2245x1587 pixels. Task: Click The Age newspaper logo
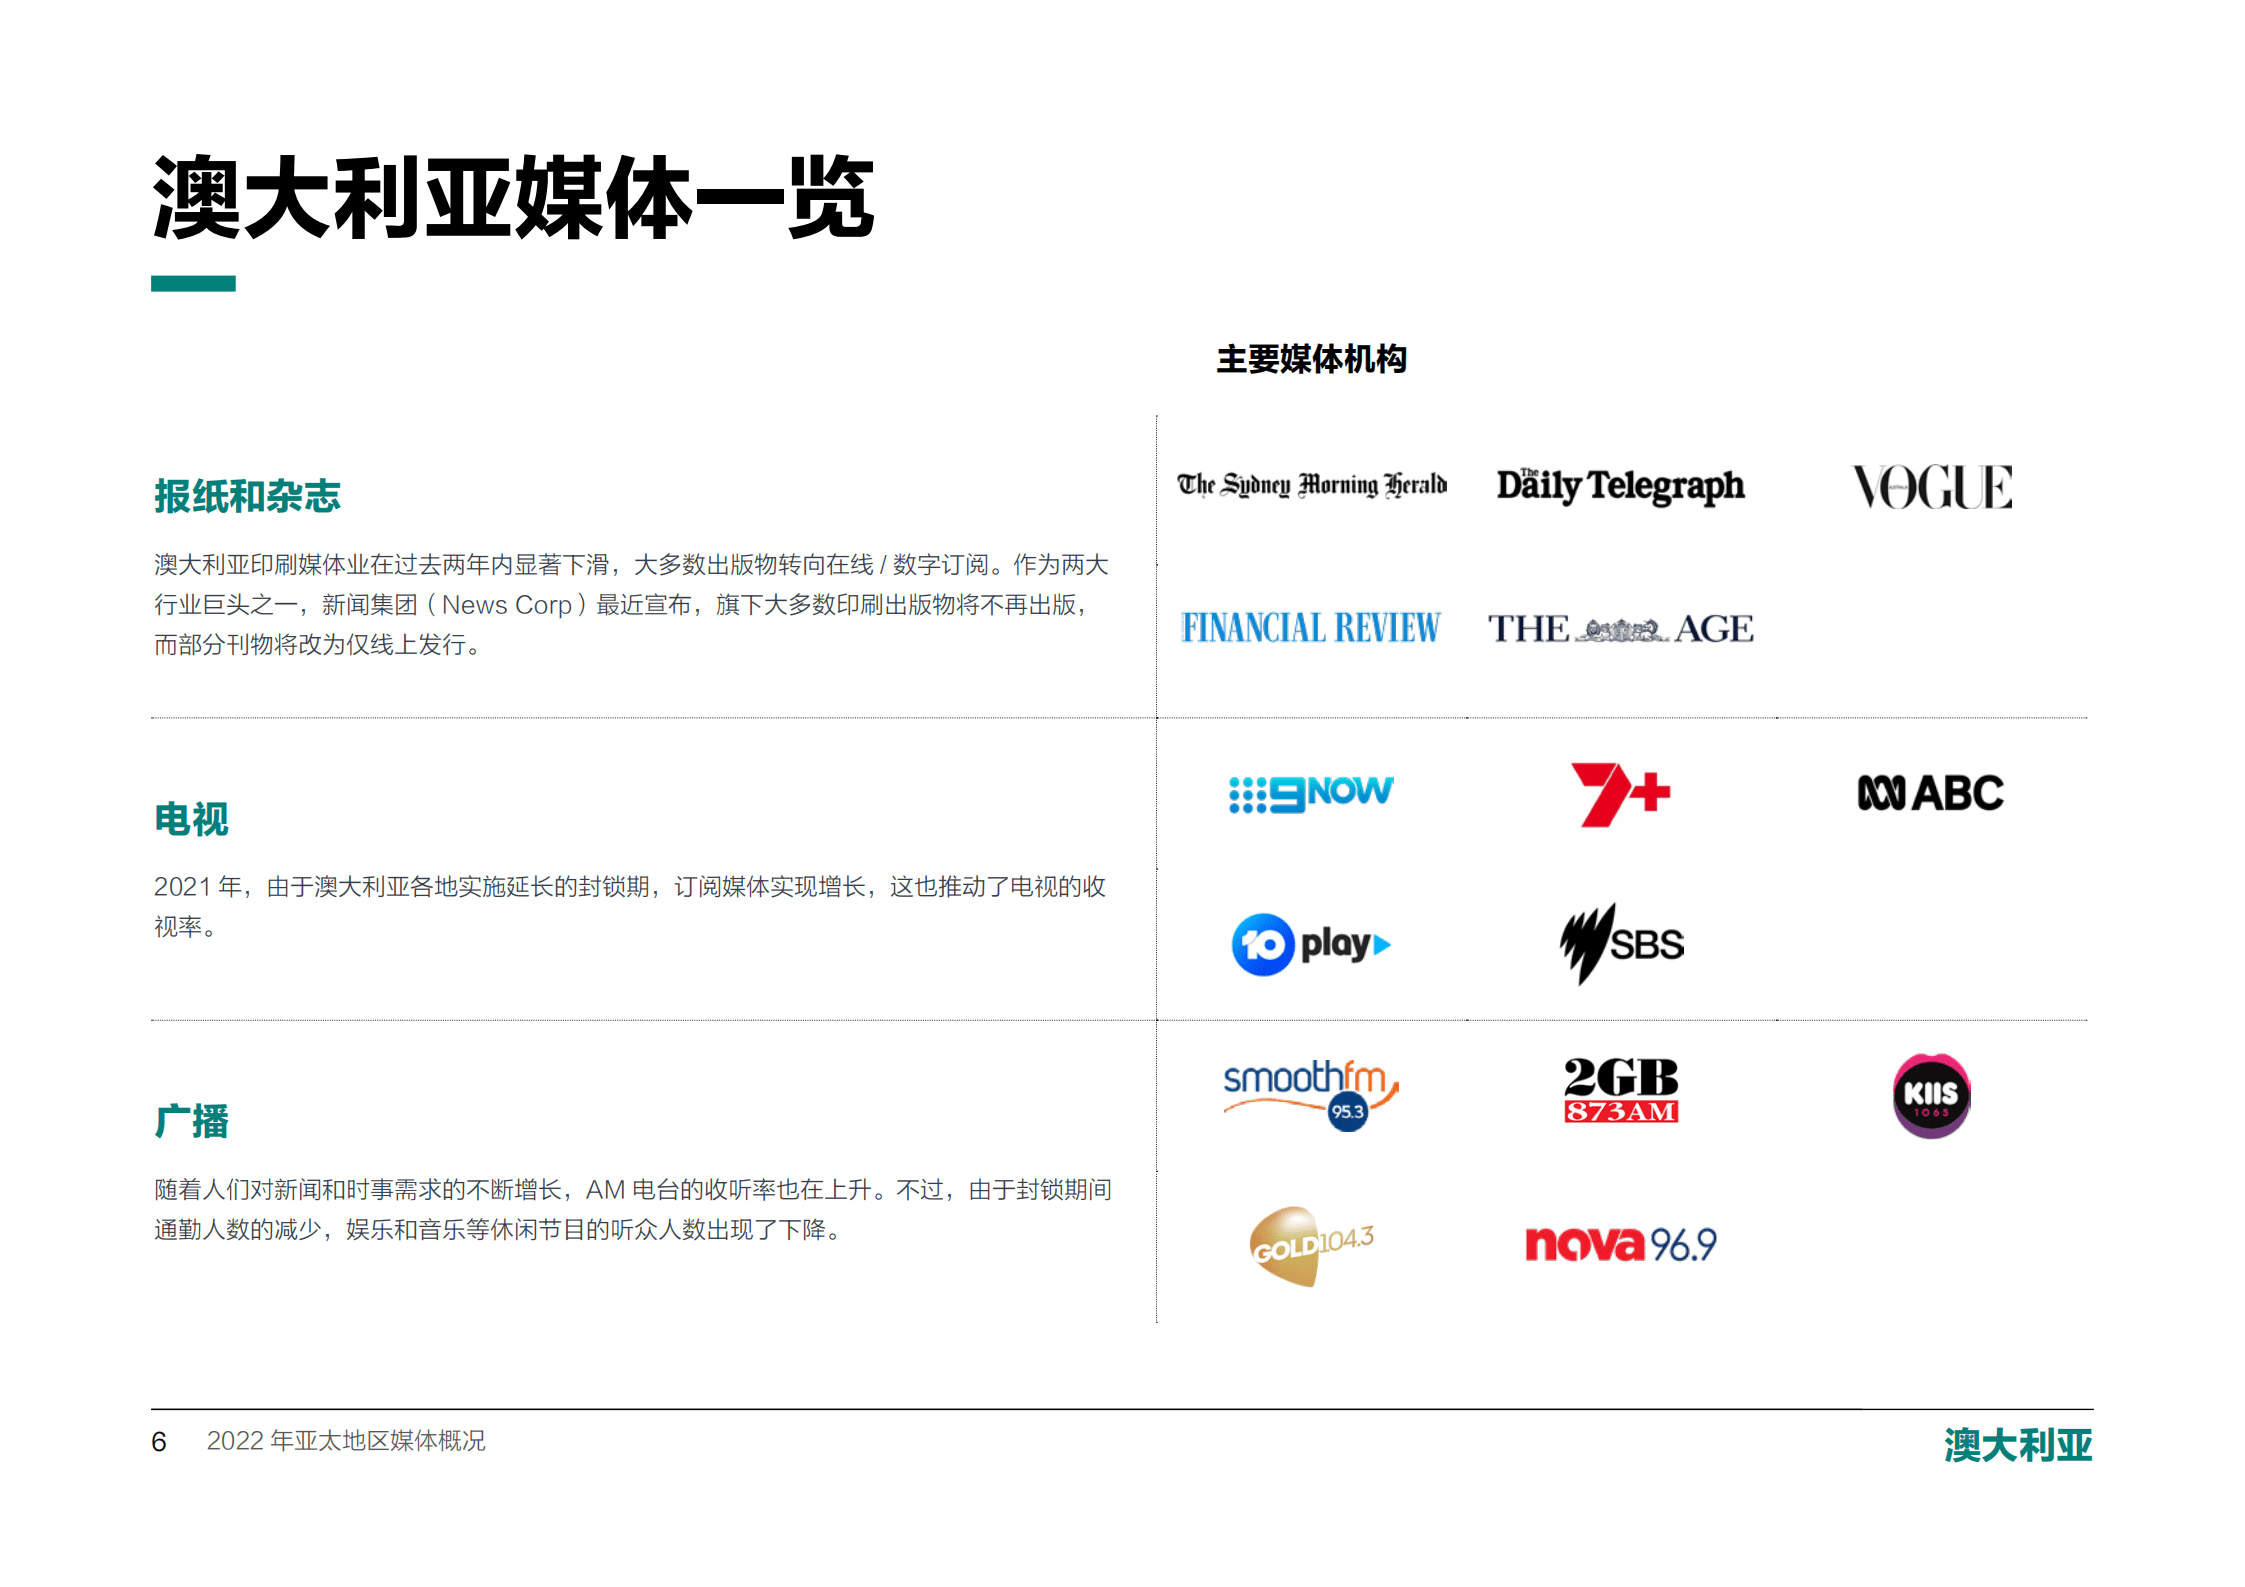1620,630
